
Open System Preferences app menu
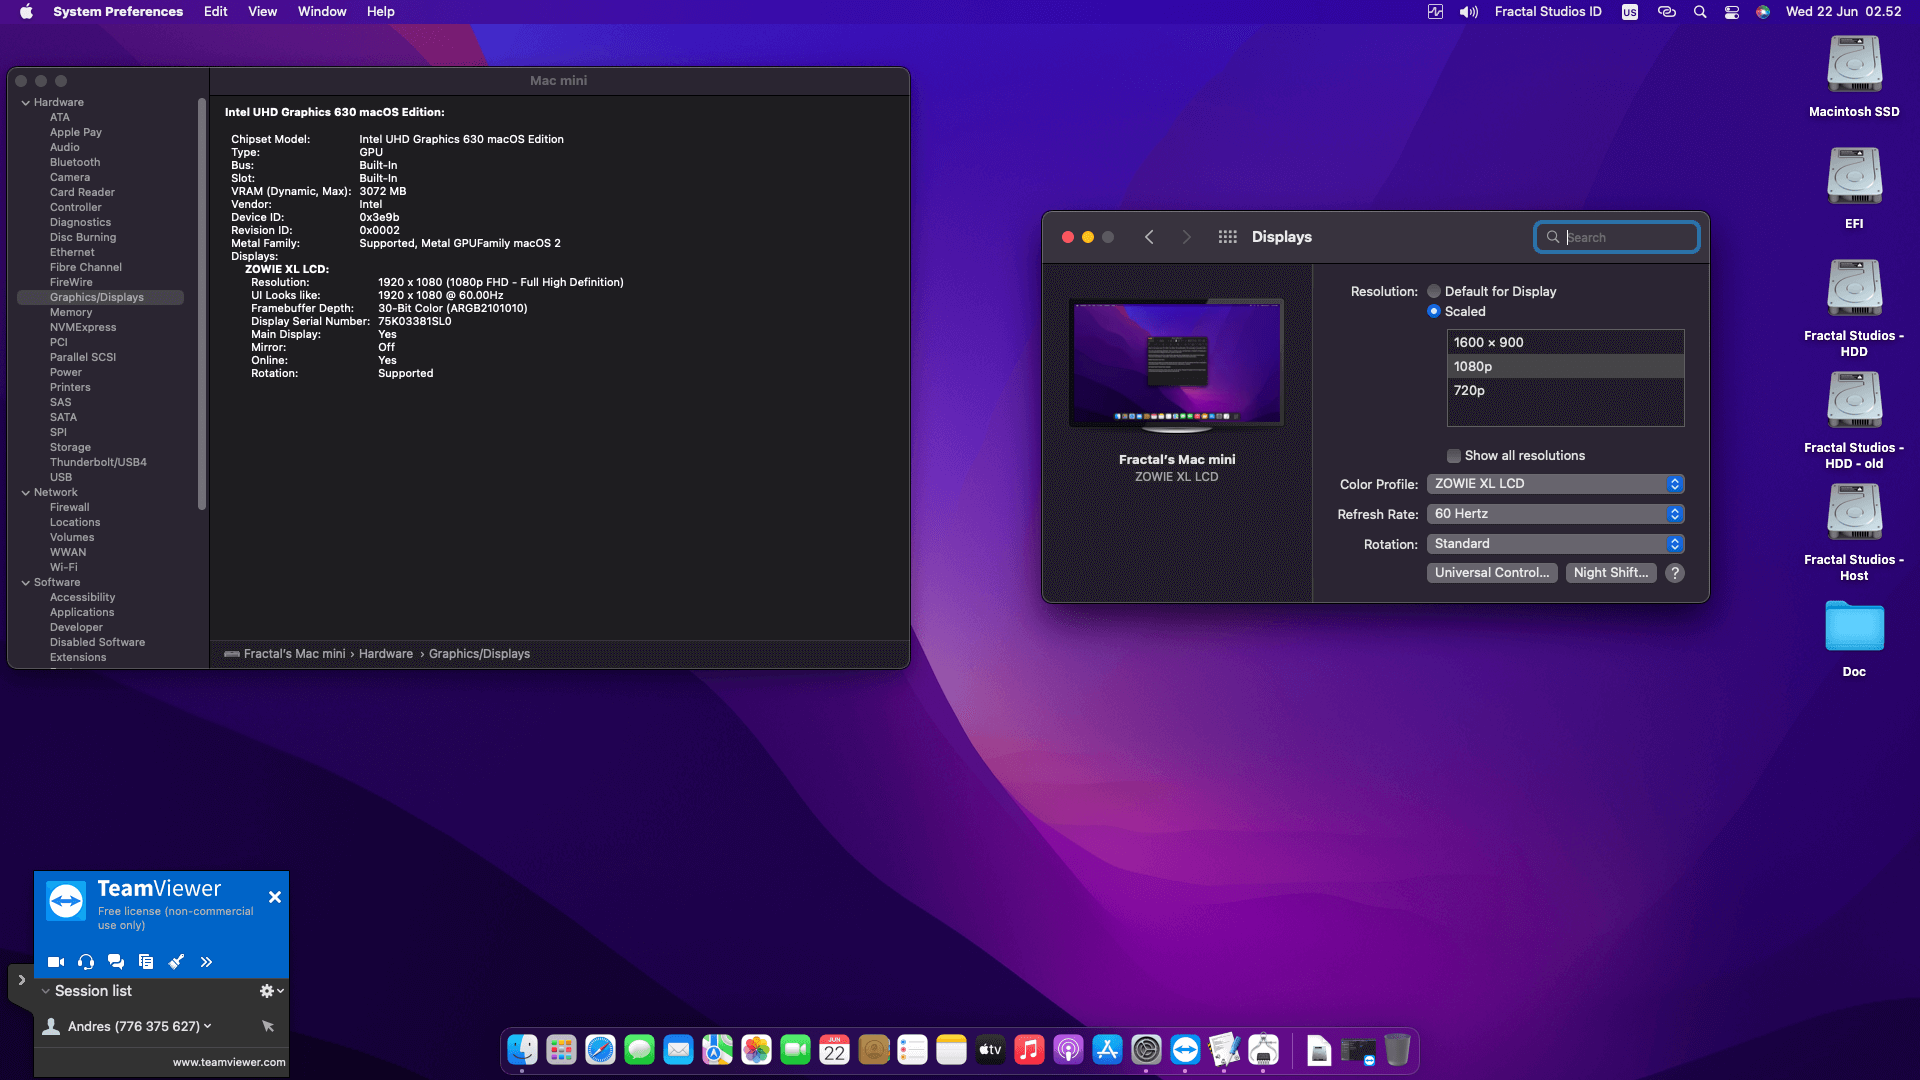(x=118, y=12)
